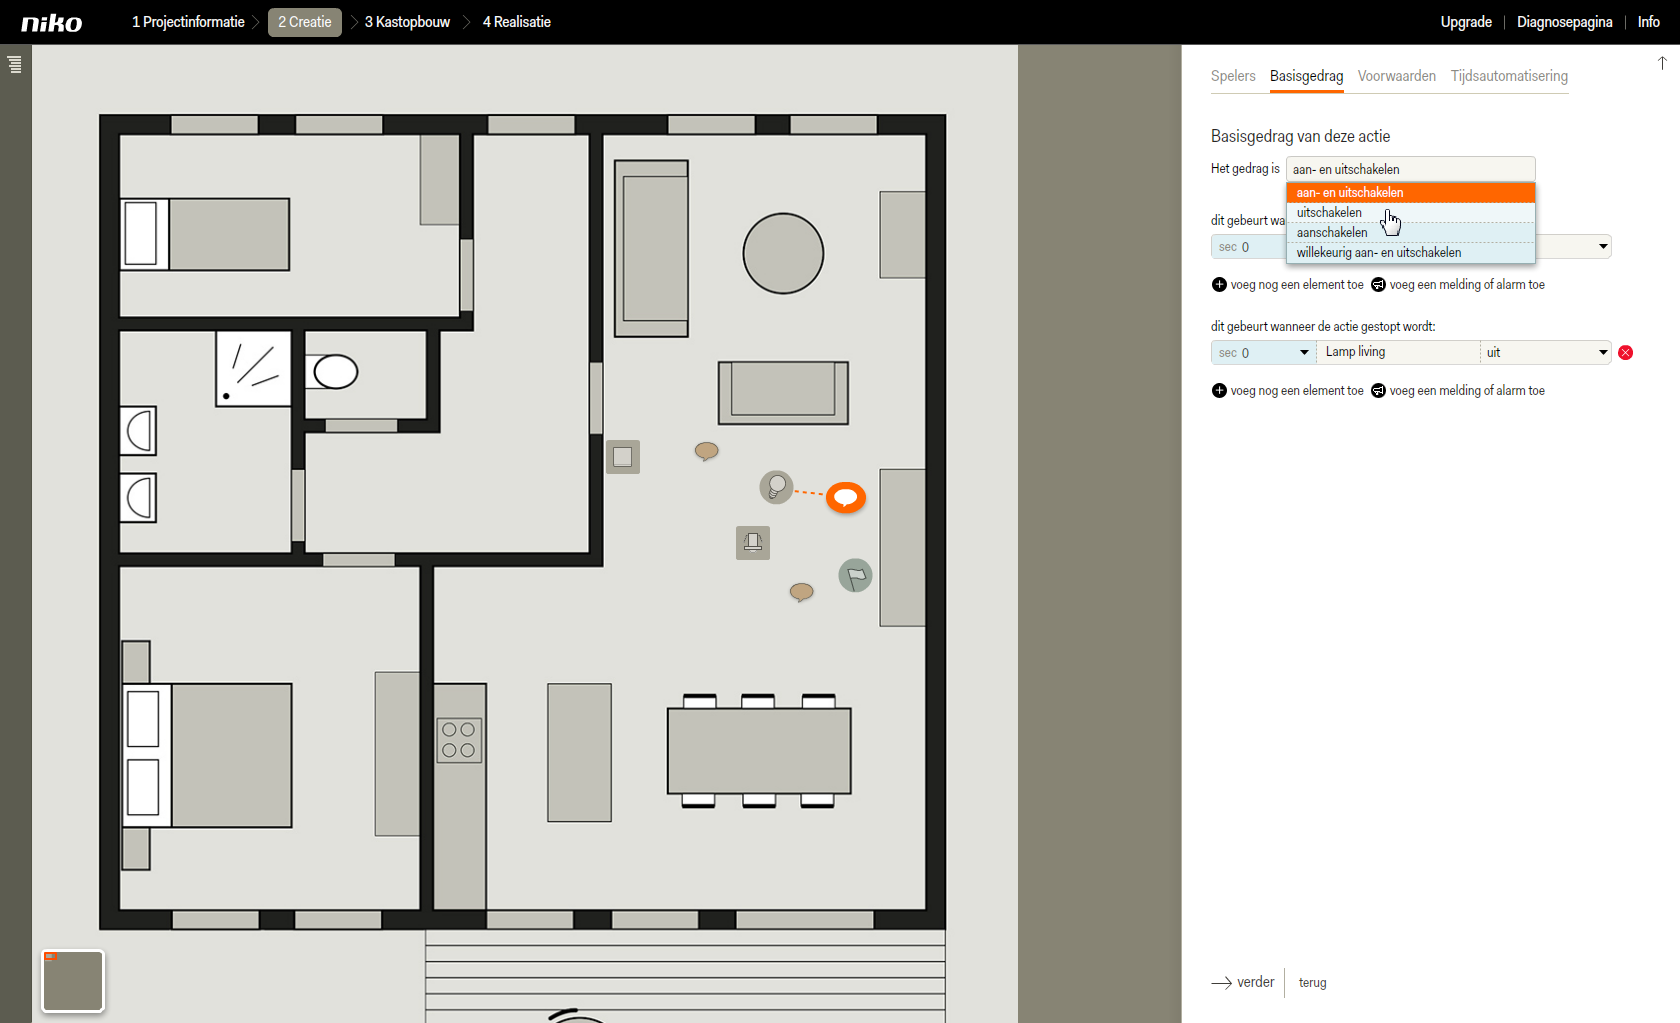
Task: Switch to the Voorwaarden tab
Action: [1396, 76]
